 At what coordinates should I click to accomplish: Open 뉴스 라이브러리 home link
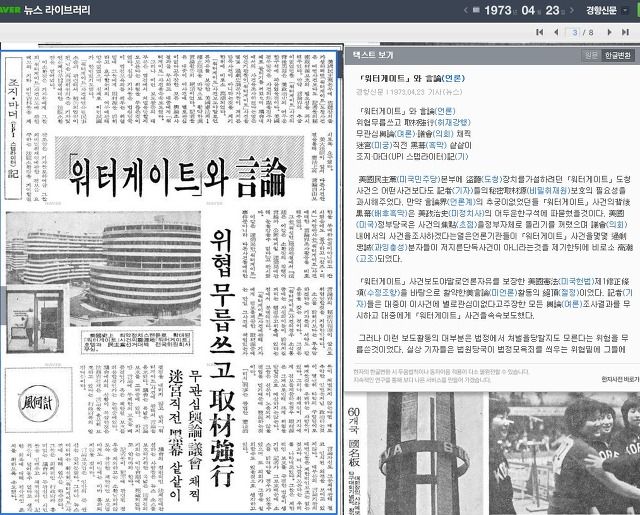(57, 10)
